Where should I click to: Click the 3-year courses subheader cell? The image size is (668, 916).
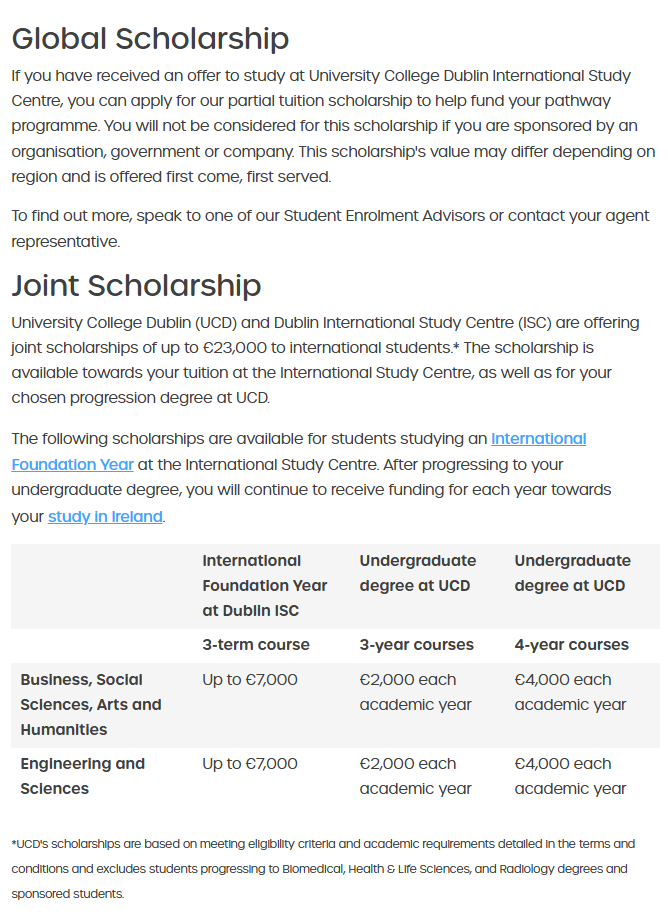click(417, 645)
